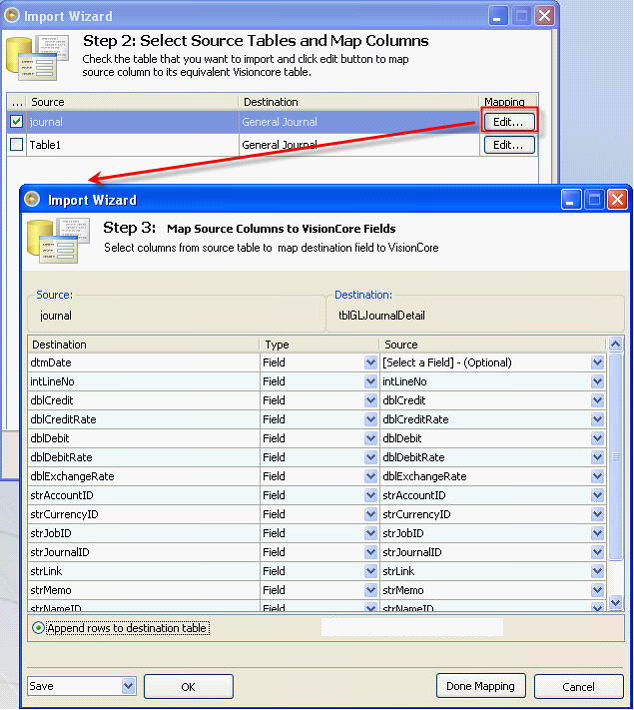This screenshot has height=710, width=634.
Task: Click General Journal destination for journal row
Action: (x=279, y=122)
